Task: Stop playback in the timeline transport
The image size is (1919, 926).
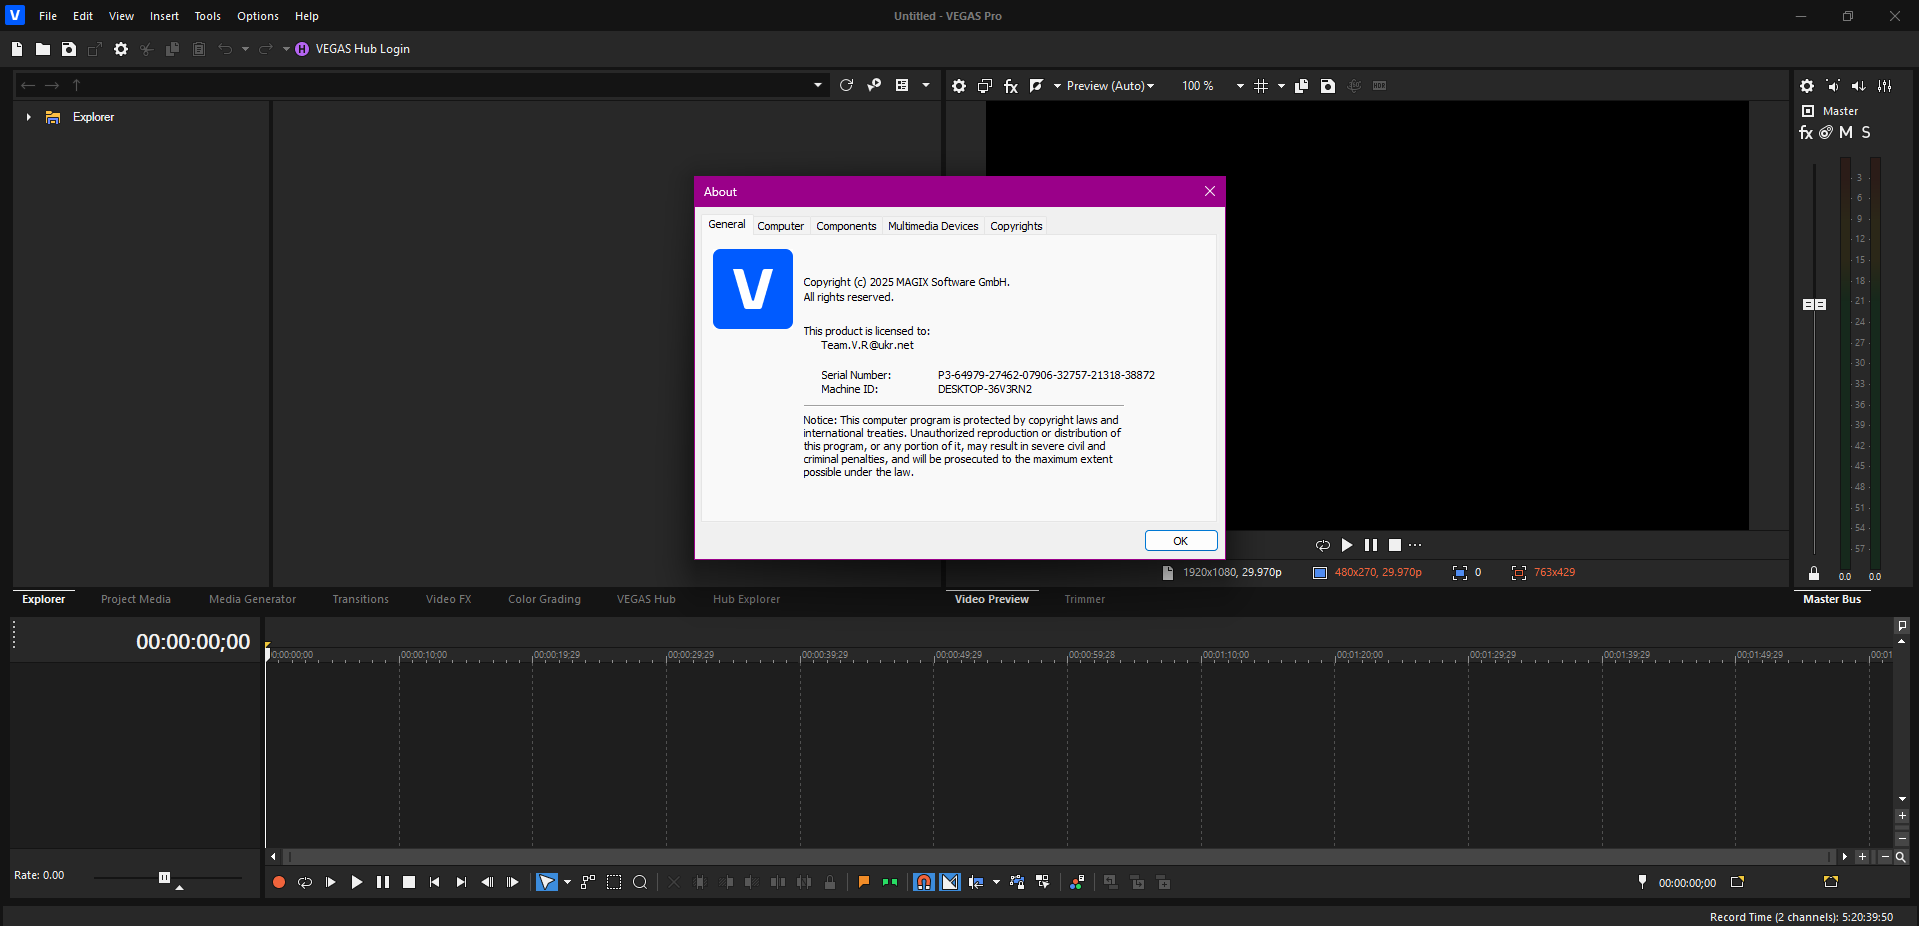Action: 409,882
